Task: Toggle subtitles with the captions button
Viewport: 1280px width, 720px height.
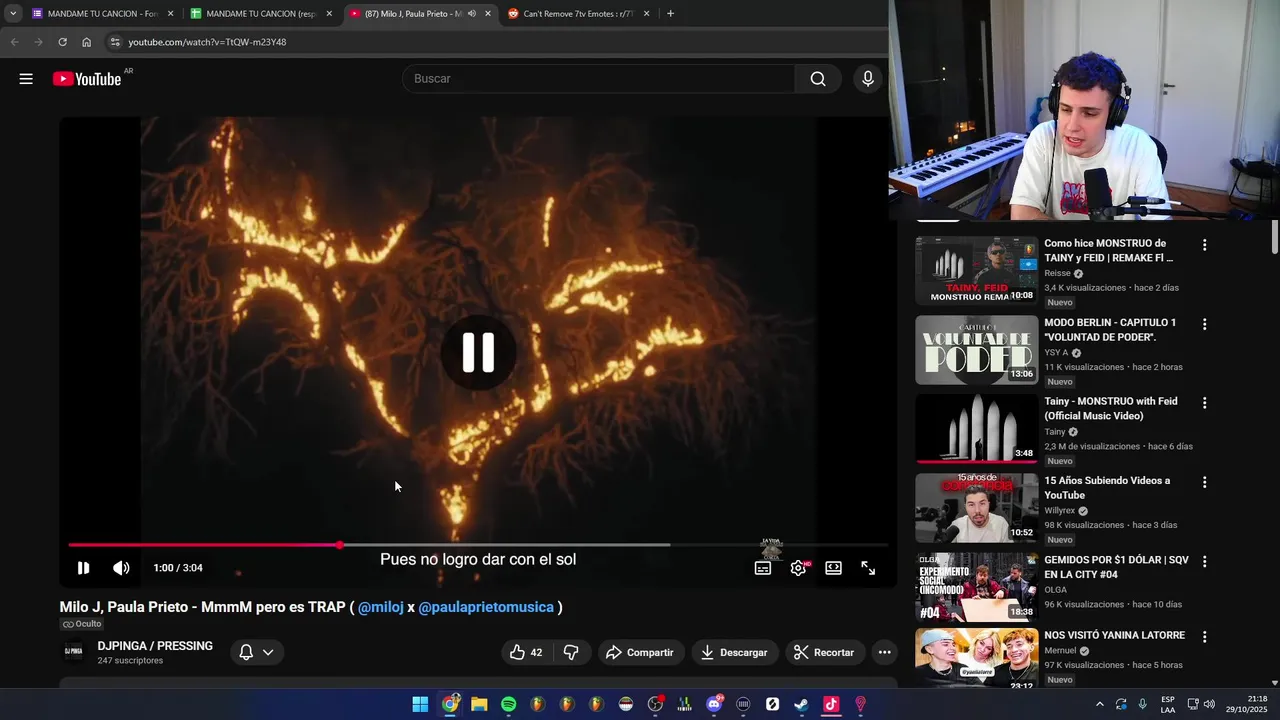Action: click(763, 568)
